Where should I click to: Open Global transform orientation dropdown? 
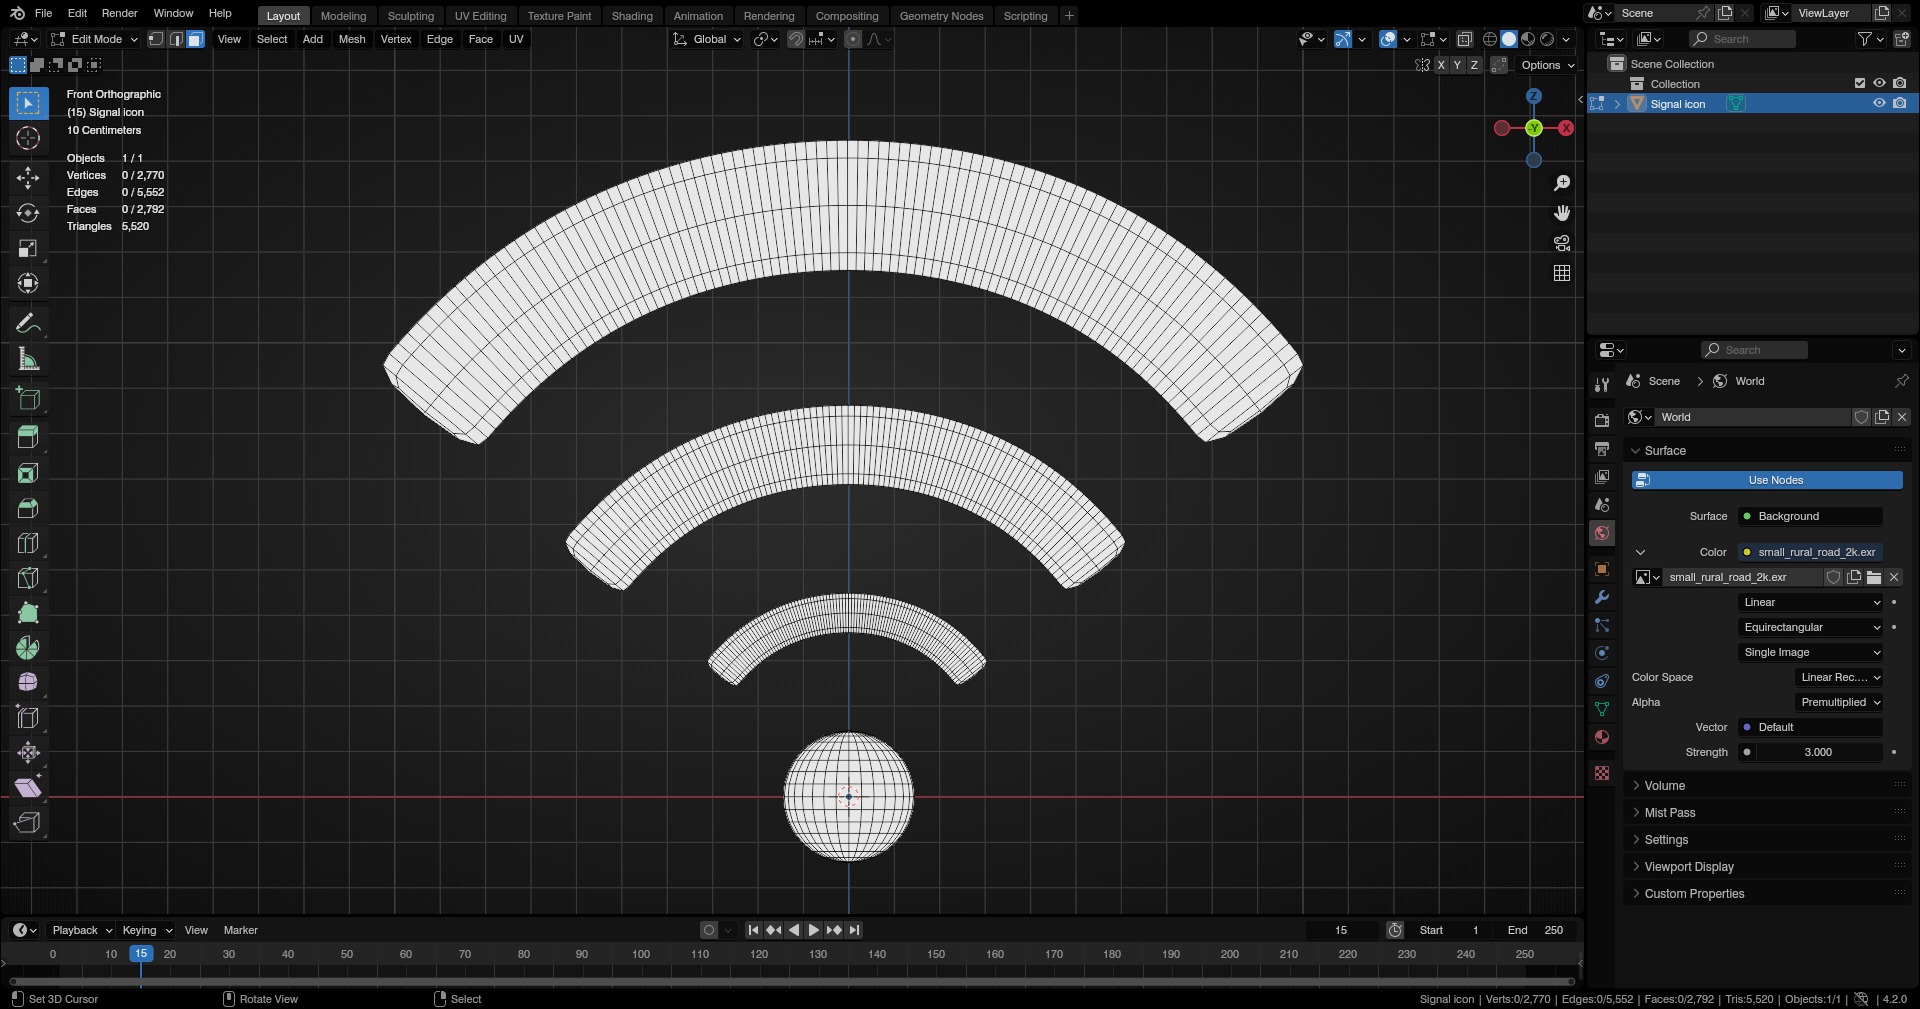pos(707,39)
